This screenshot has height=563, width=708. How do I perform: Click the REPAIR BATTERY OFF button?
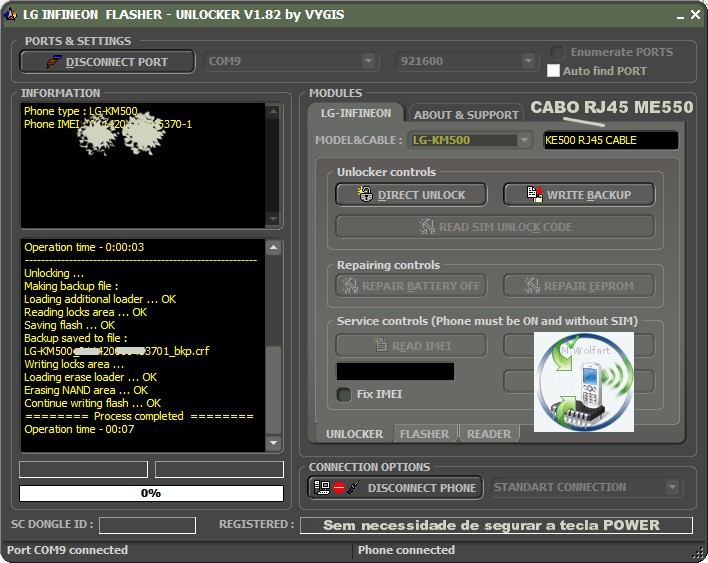point(411,286)
